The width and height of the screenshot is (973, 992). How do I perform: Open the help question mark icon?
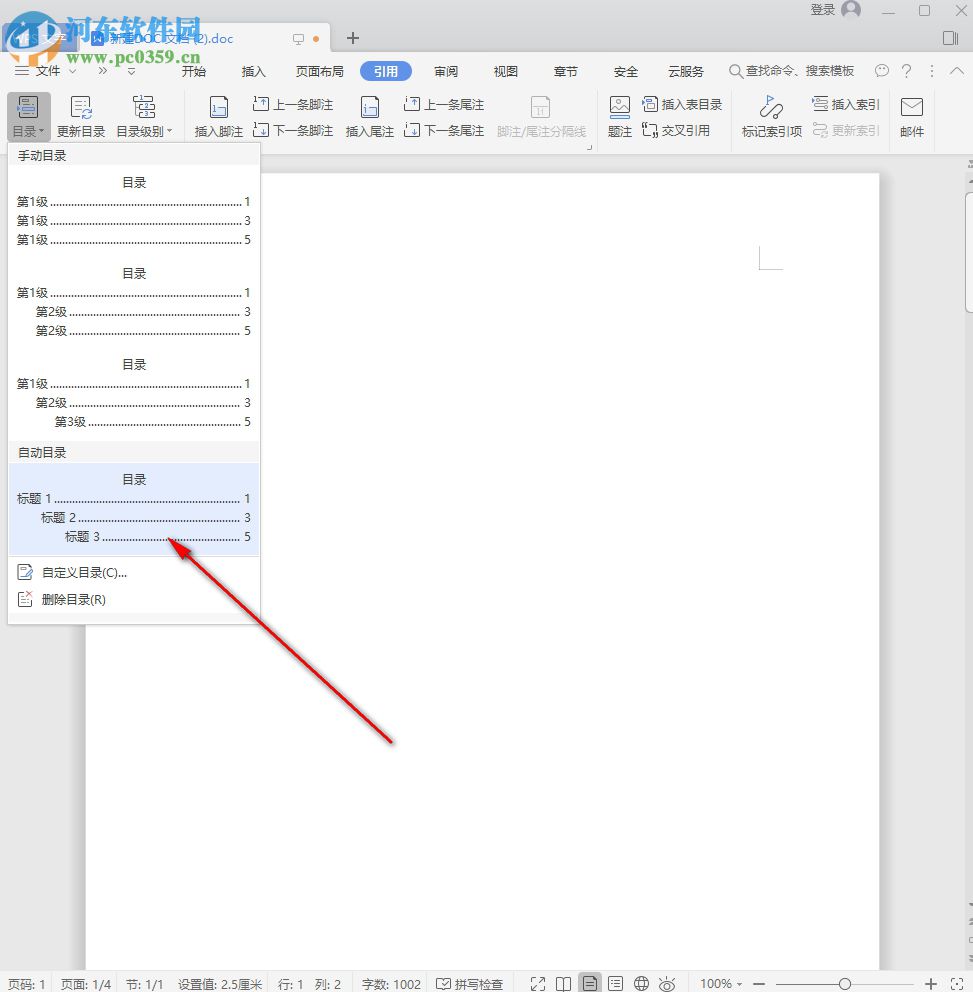pyautogui.click(x=906, y=71)
